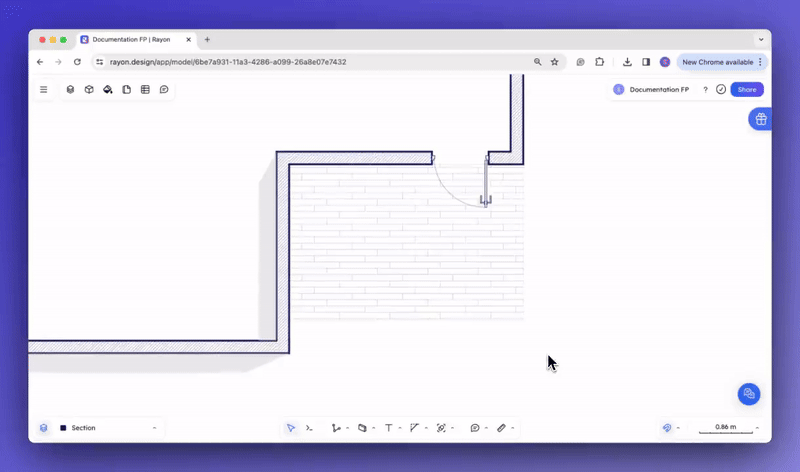Open the table schedule icon
Image resolution: width=800 pixels, height=472 pixels.
point(145,90)
